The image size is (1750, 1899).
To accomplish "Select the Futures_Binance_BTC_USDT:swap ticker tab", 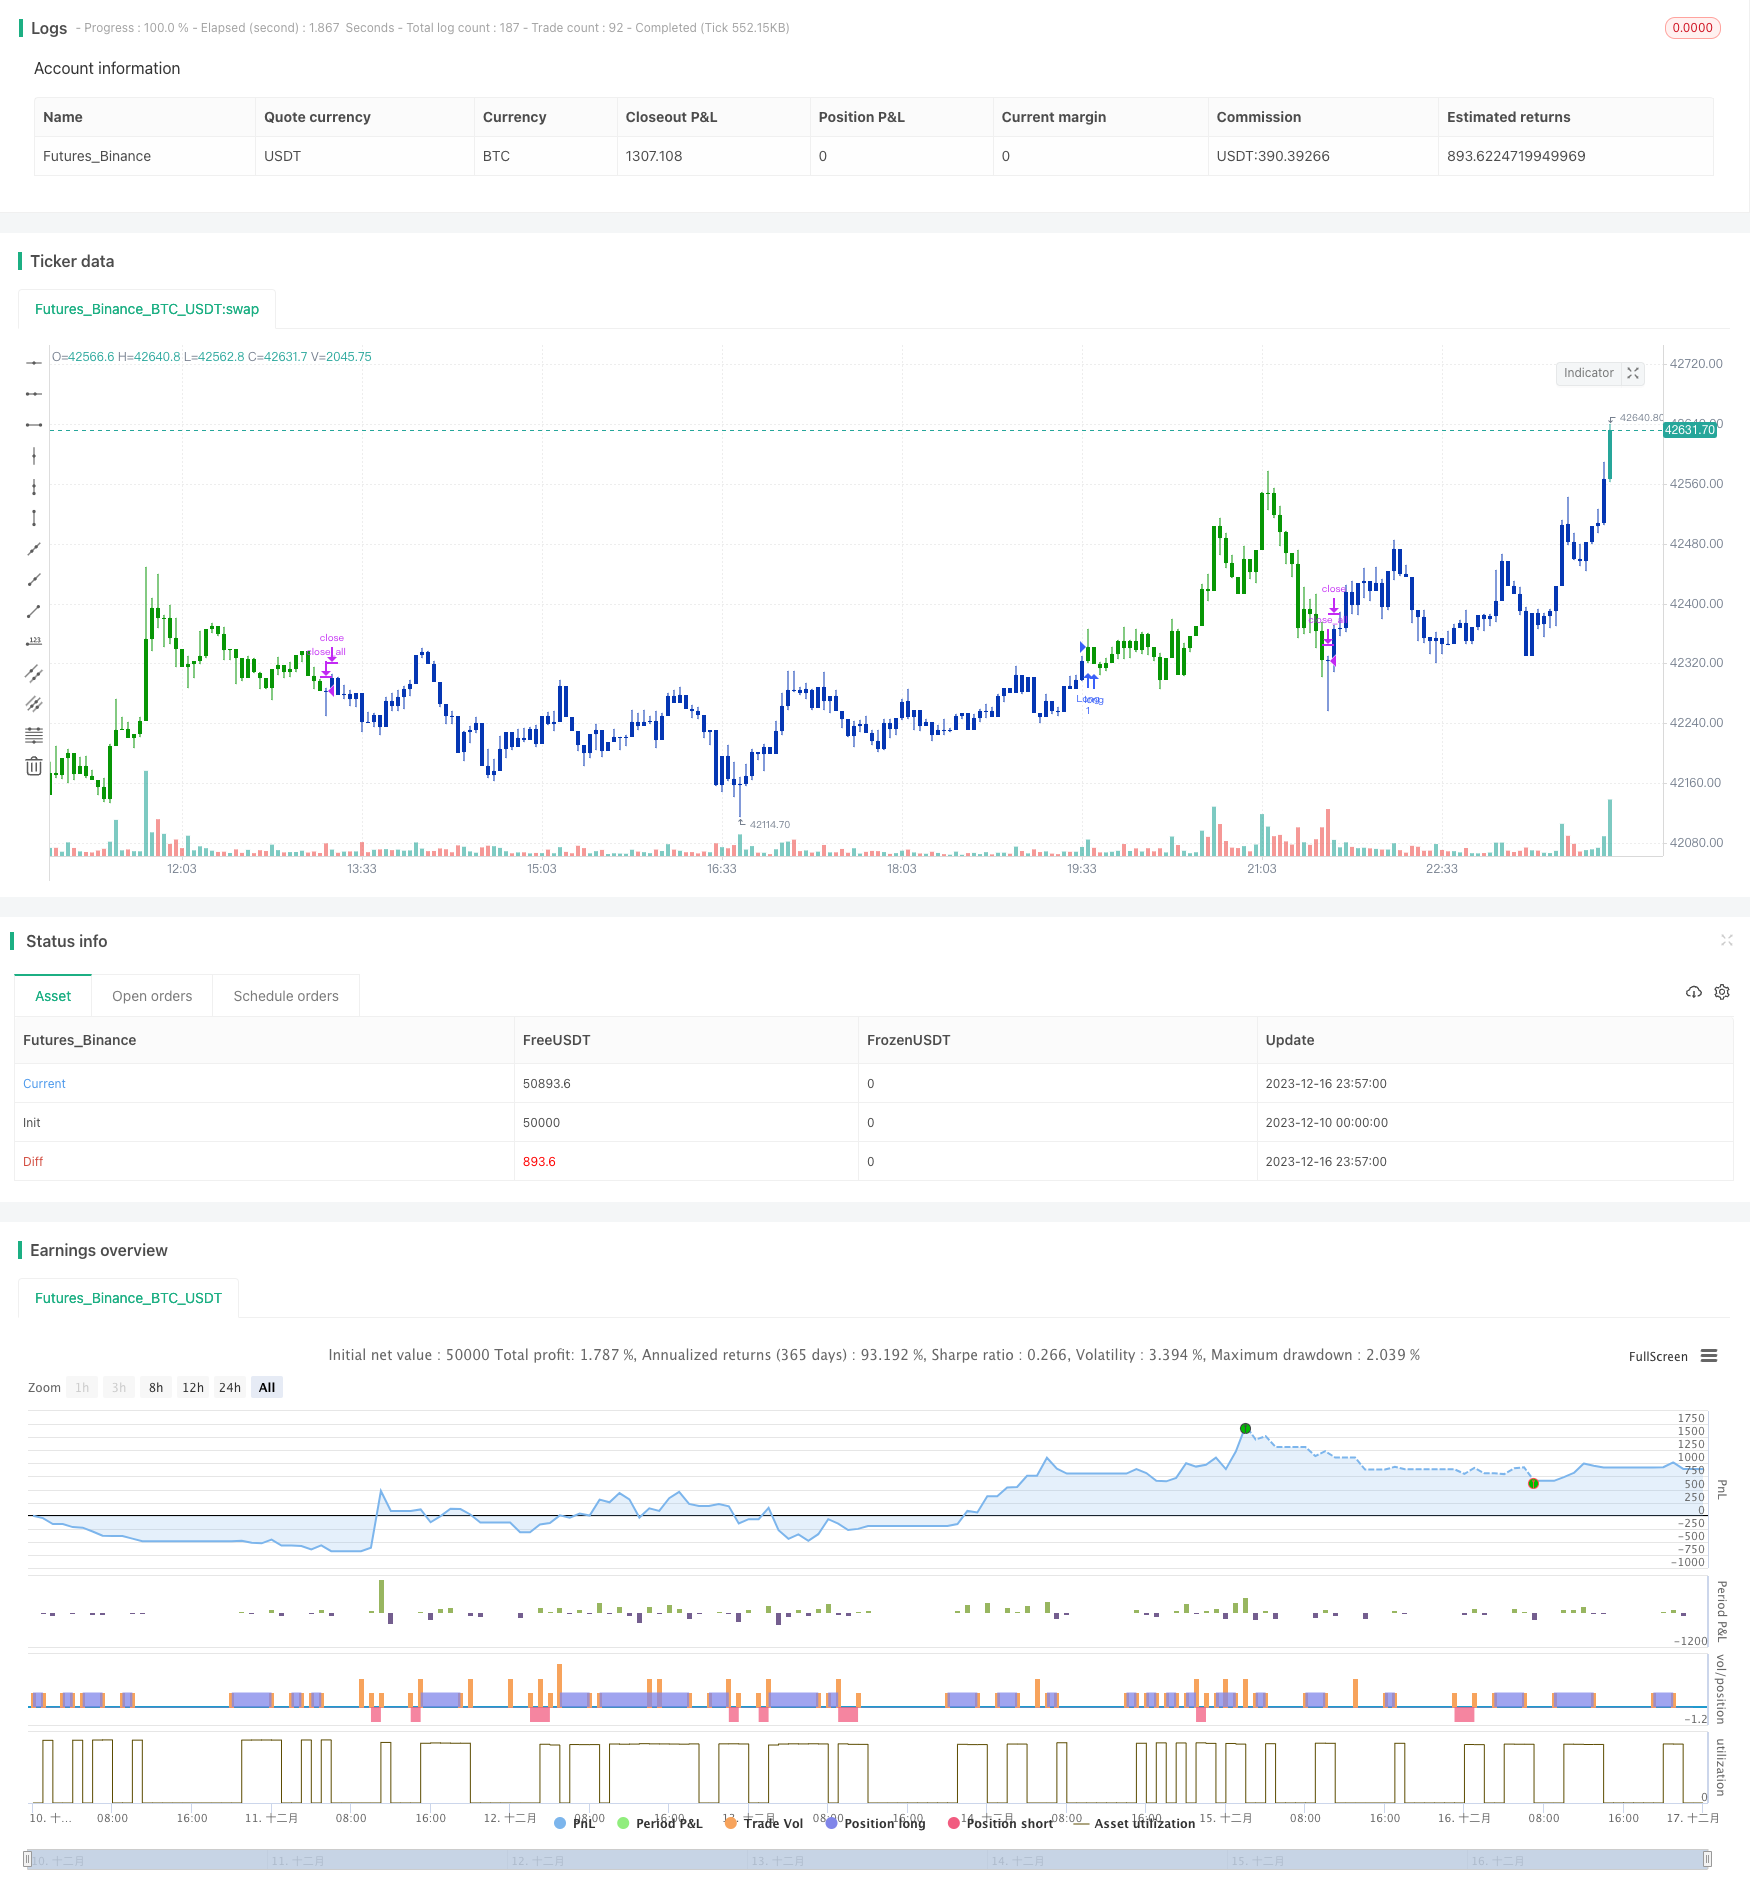I will [147, 309].
